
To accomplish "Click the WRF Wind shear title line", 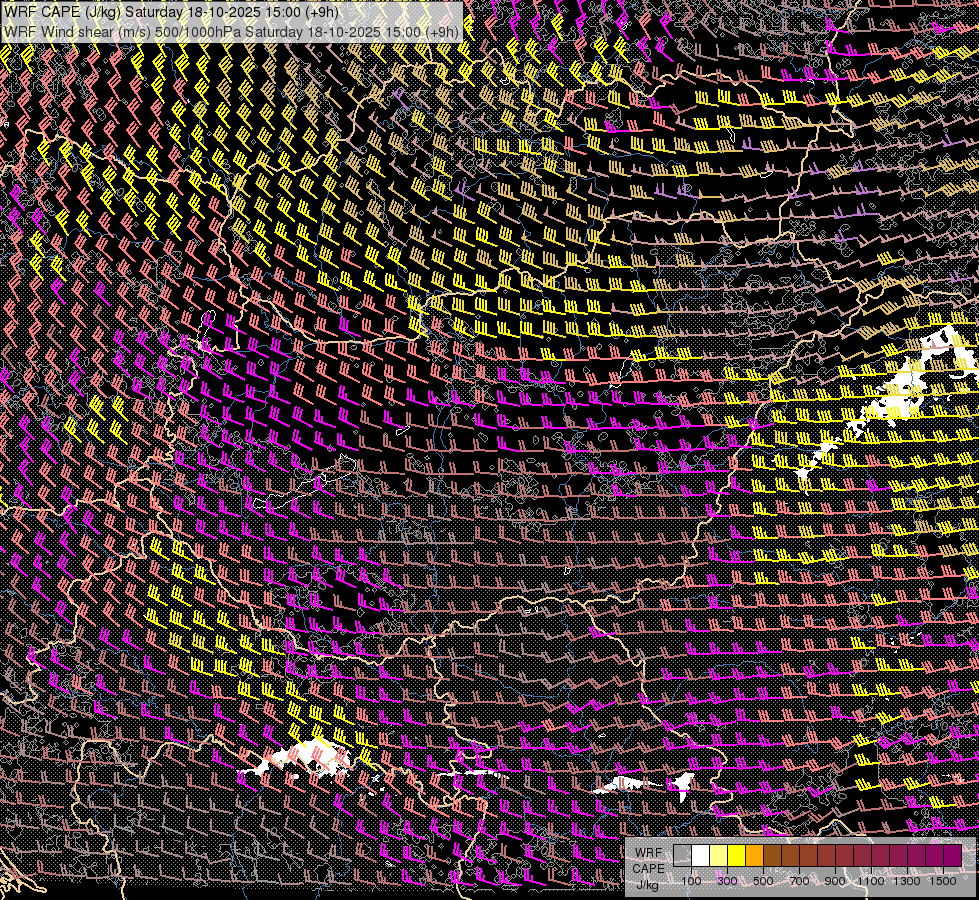I will click(x=232, y=31).
